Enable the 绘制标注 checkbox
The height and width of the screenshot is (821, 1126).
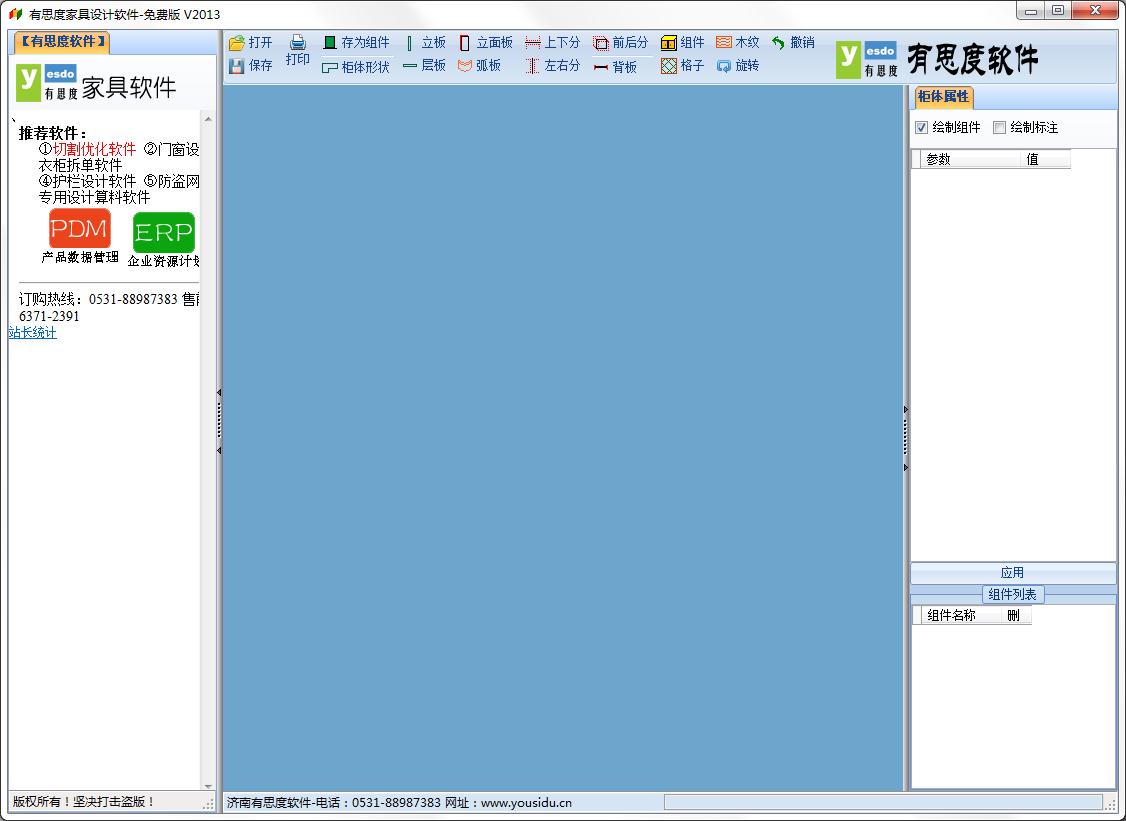[999, 128]
